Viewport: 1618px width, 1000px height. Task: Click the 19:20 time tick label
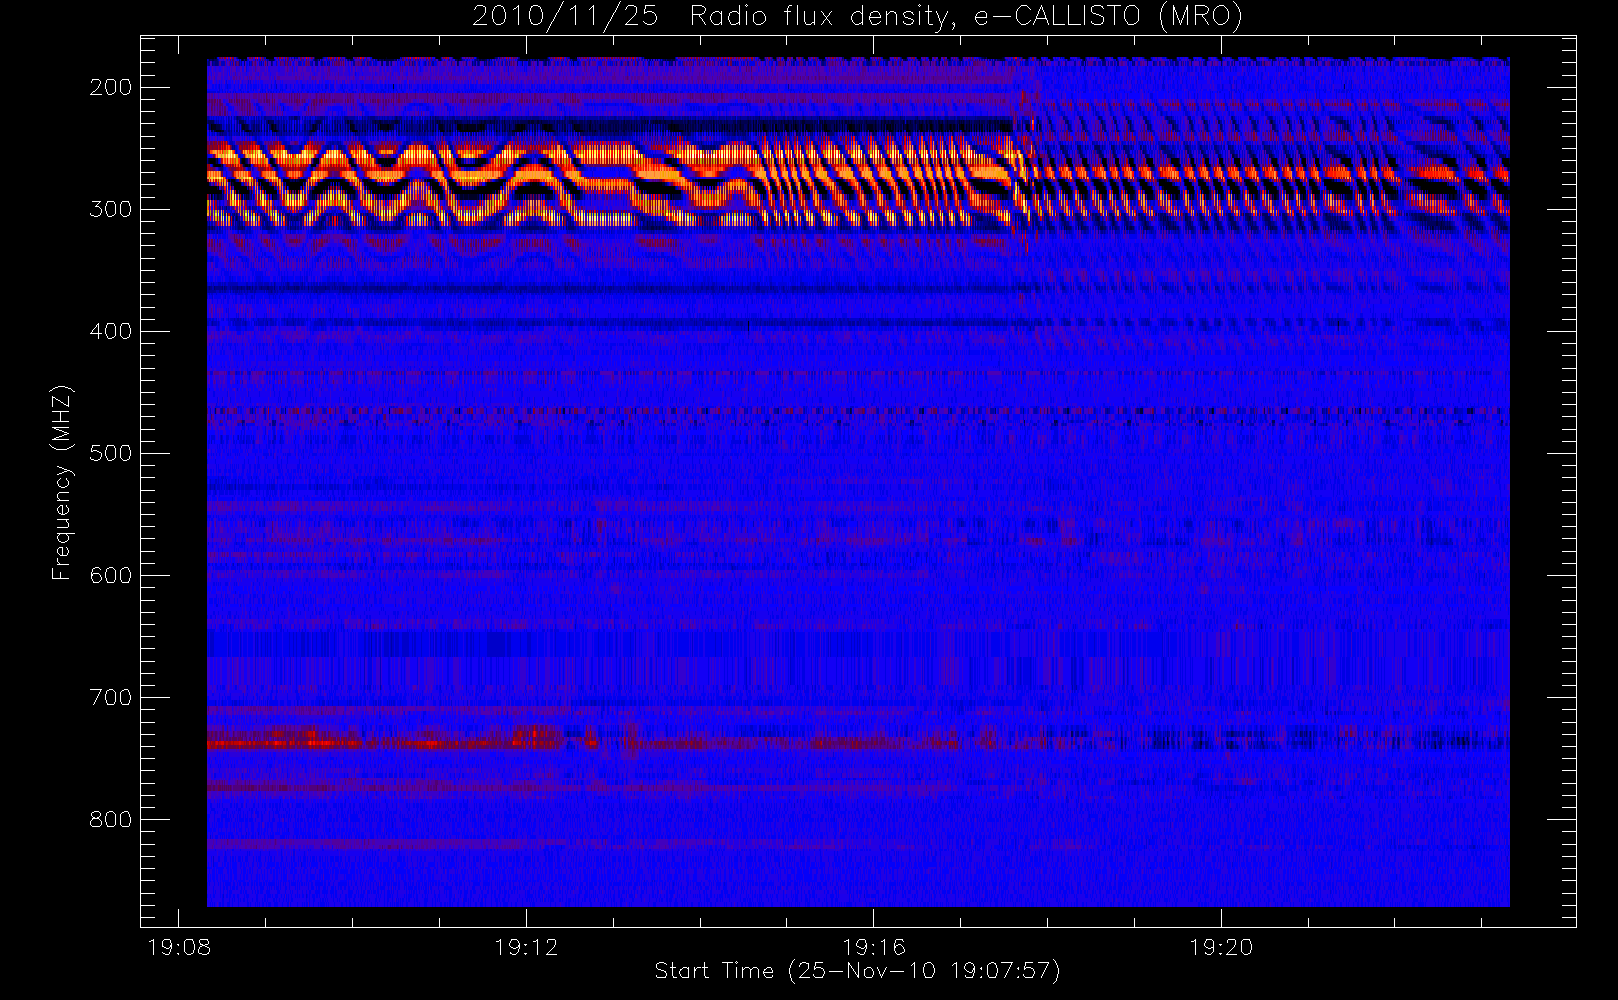[x=1221, y=947]
